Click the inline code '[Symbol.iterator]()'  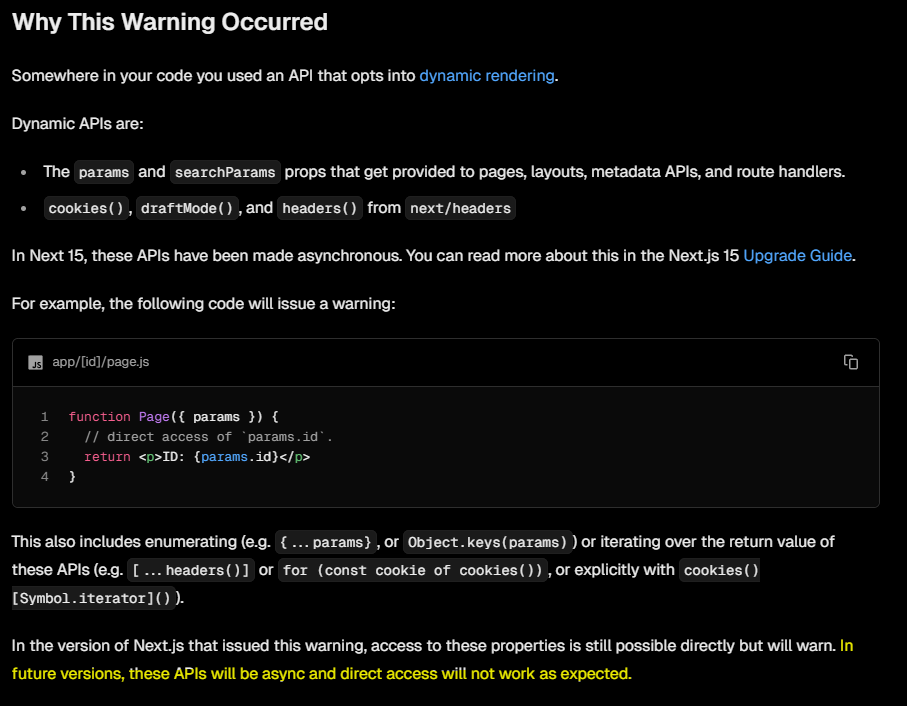click(93, 598)
